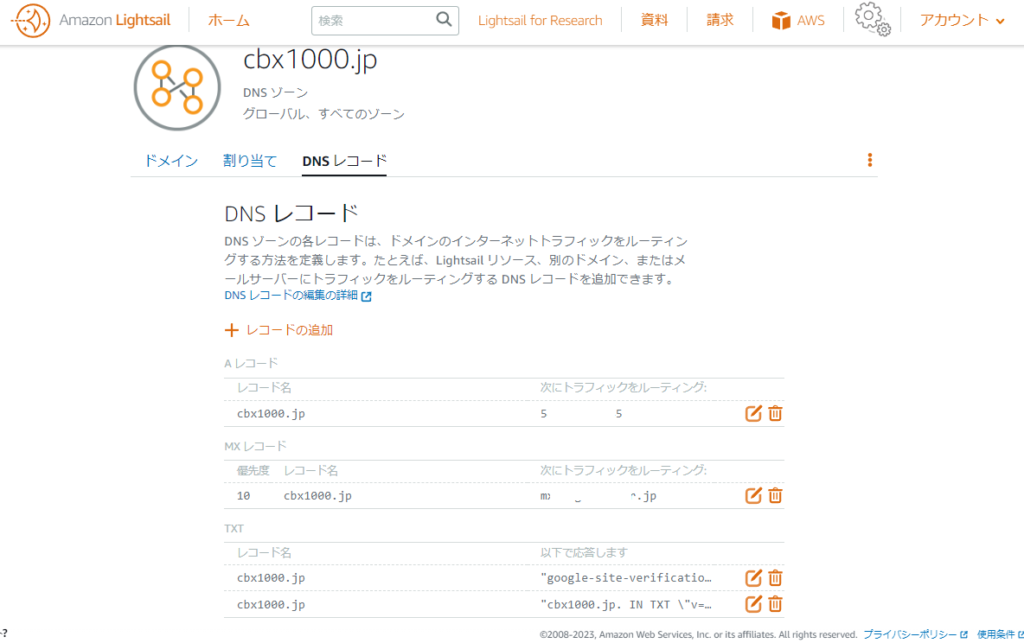Edit the google-site-verification TXT record
This screenshot has height=643, width=1024.
point(753,578)
